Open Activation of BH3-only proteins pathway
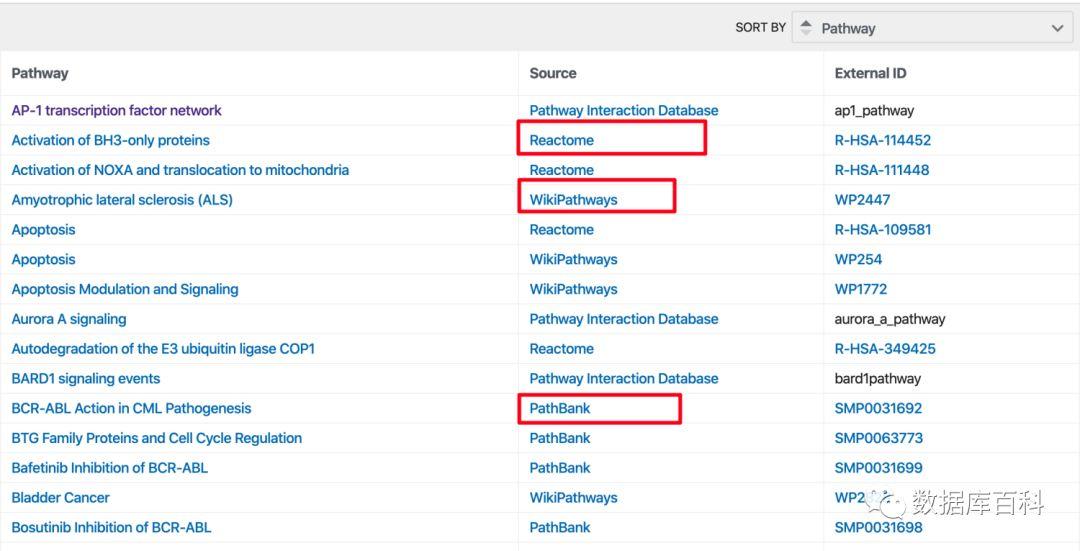 (x=110, y=141)
